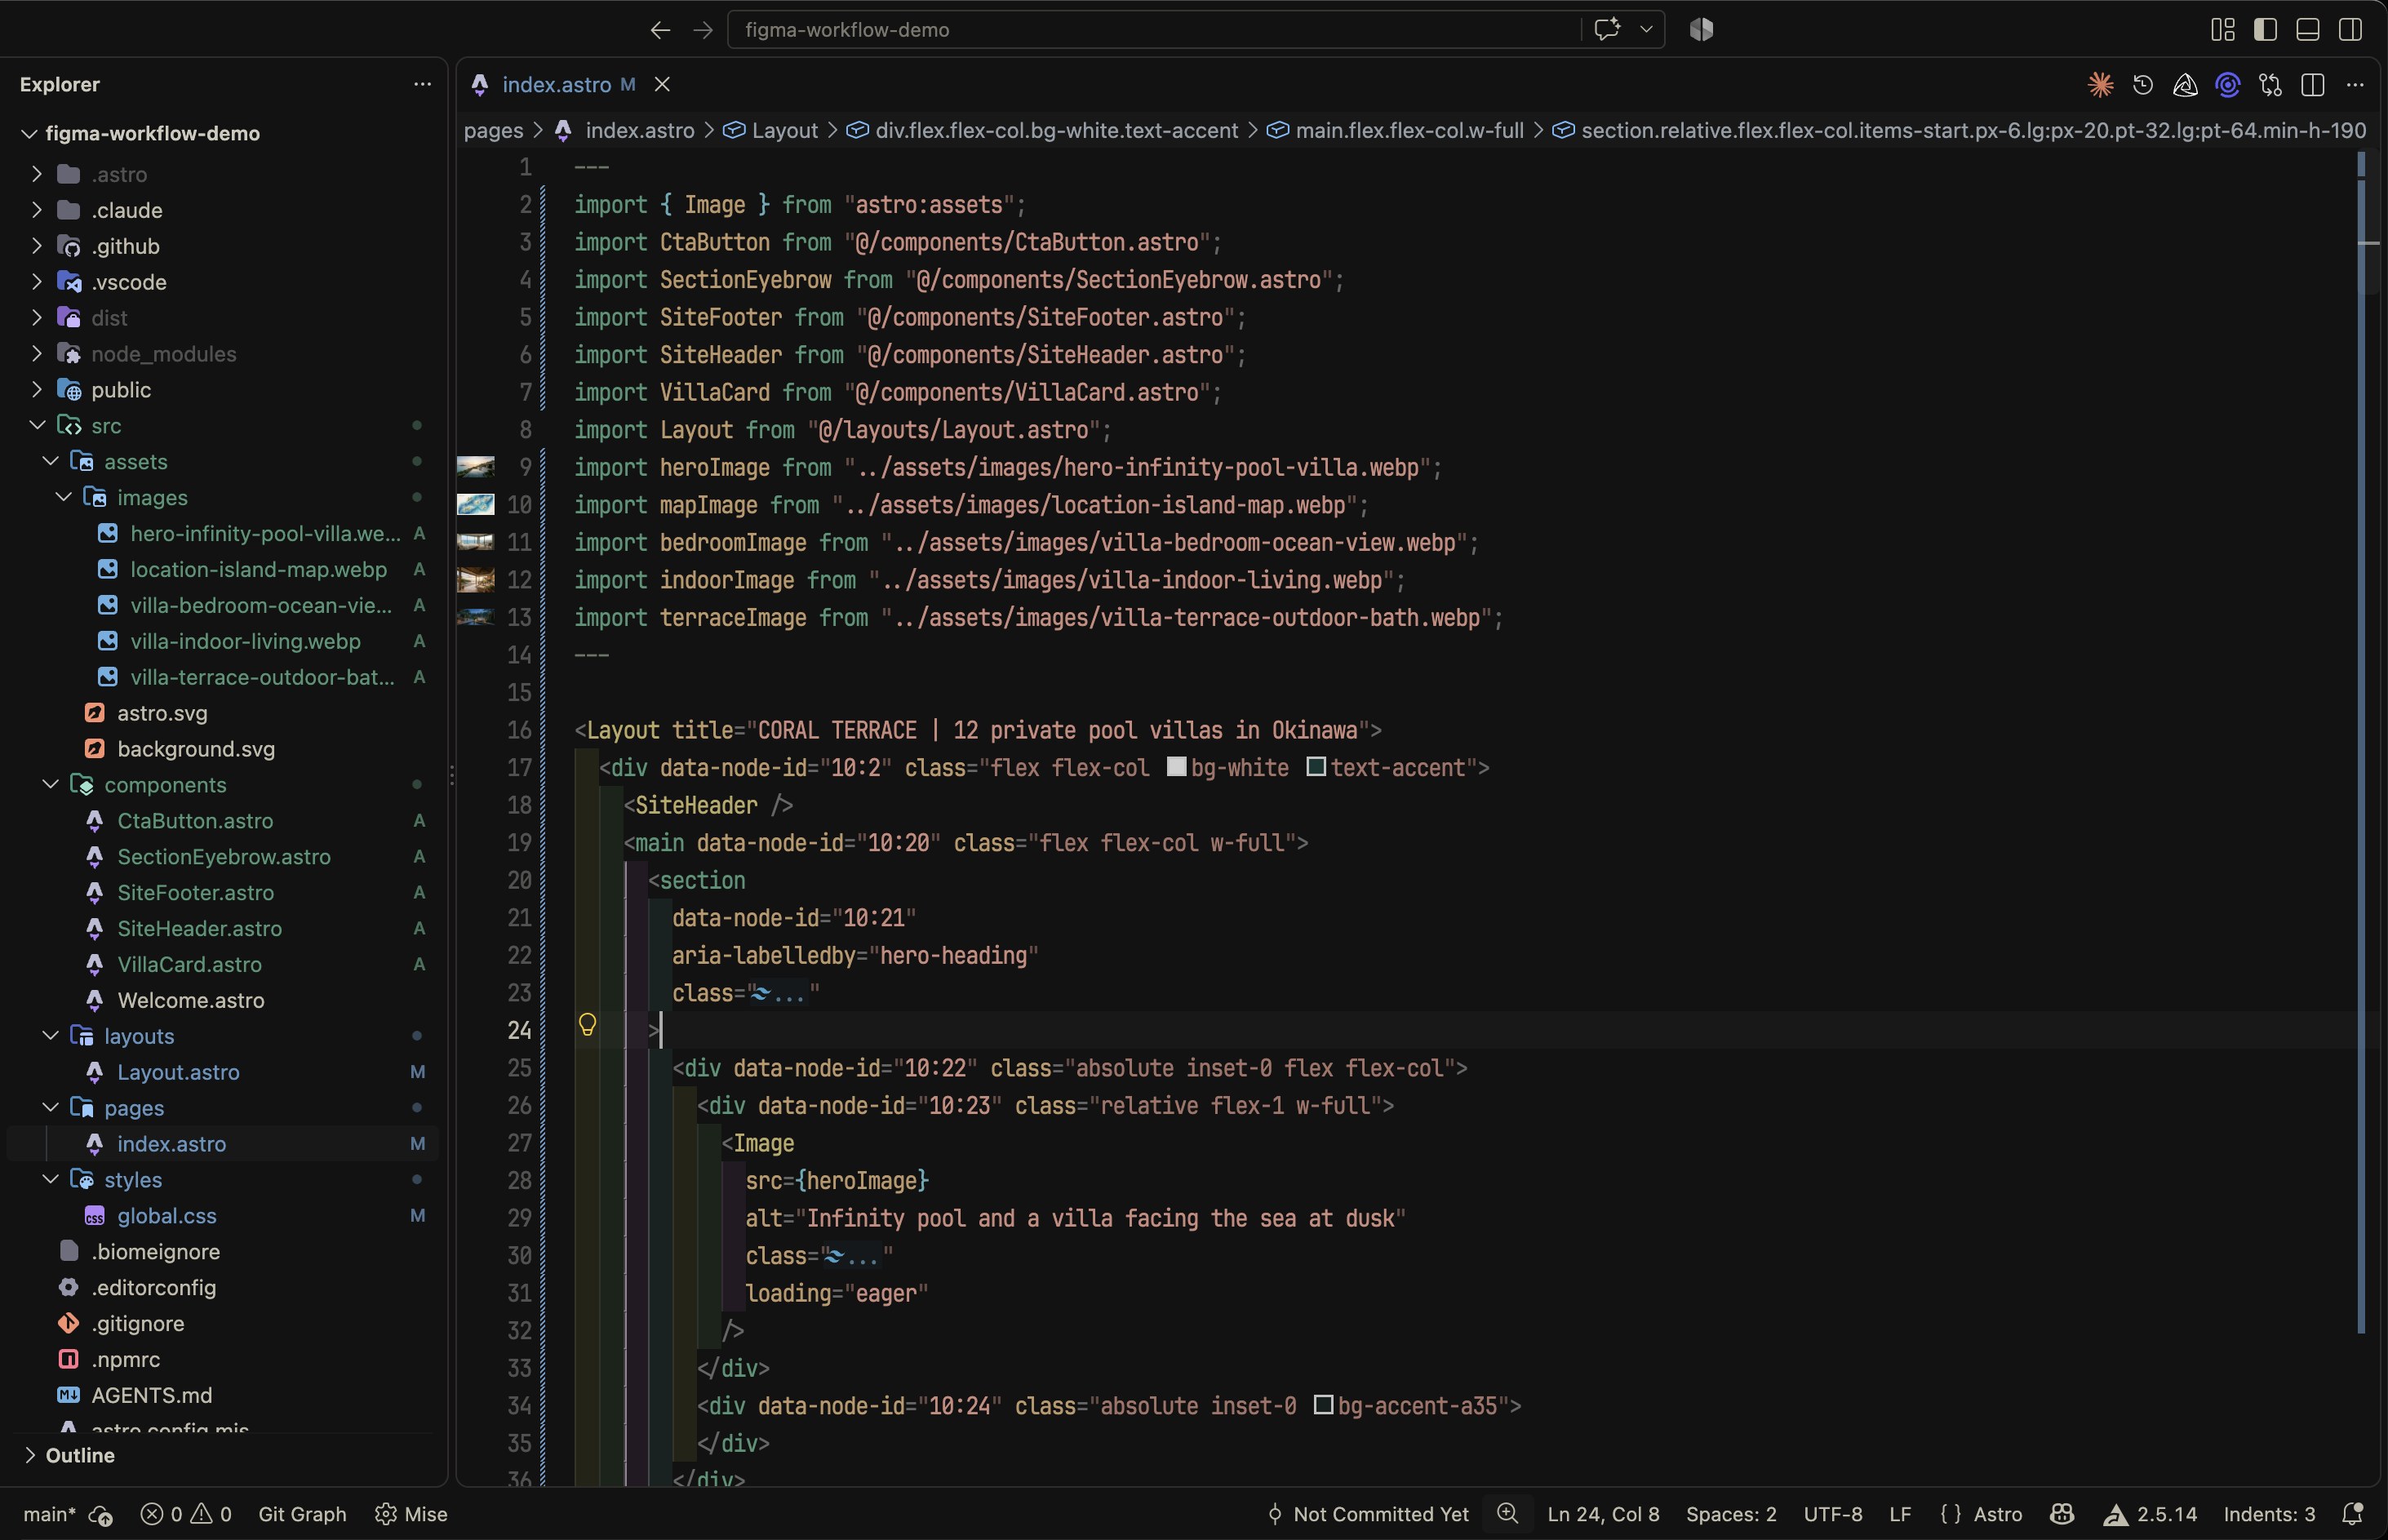Navigate back with the left arrow
Viewport: 2388px width, 1540px height.
pos(660,30)
